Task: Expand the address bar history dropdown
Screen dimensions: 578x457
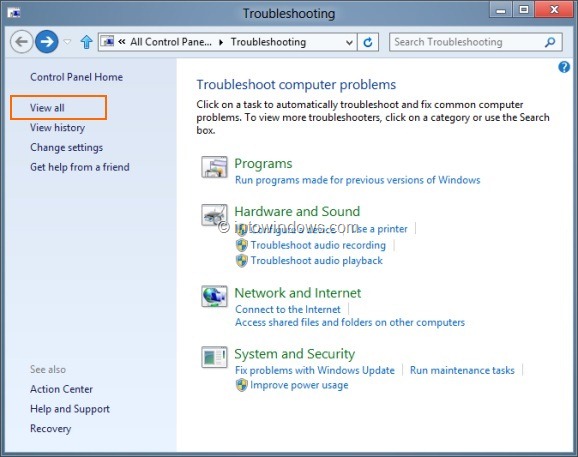Action: coord(349,42)
